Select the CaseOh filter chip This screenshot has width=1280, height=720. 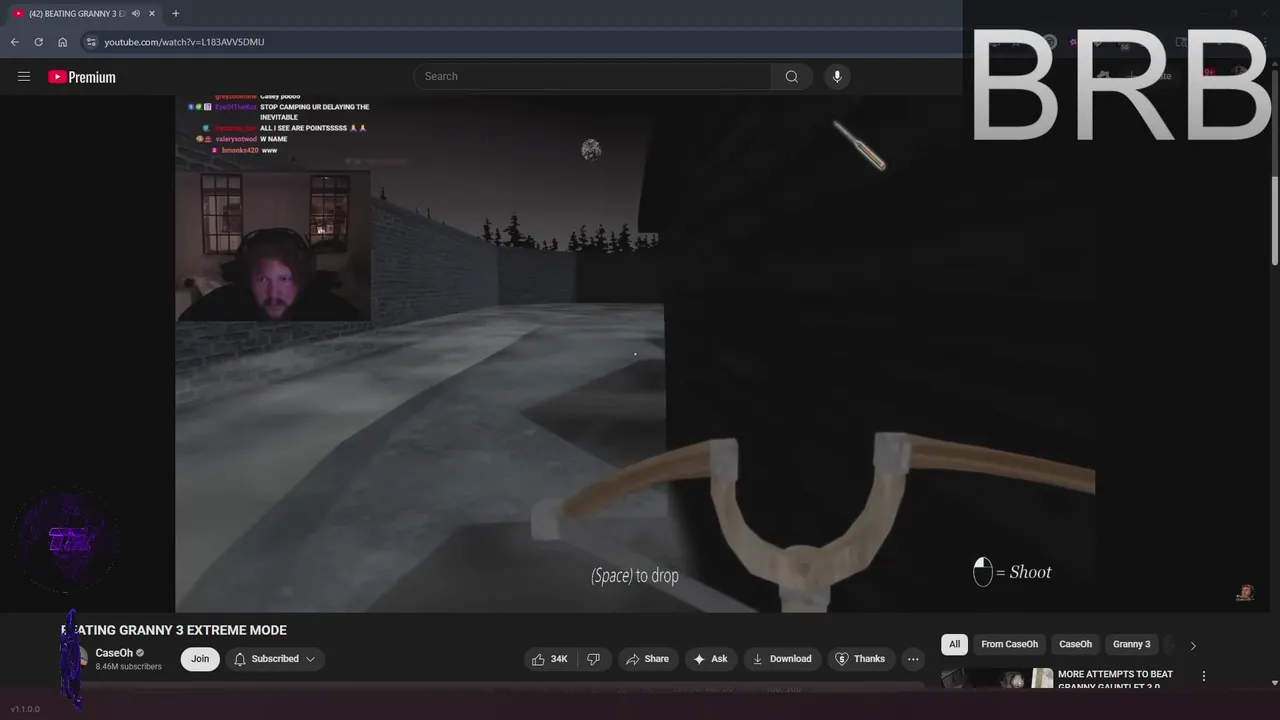click(x=1075, y=644)
